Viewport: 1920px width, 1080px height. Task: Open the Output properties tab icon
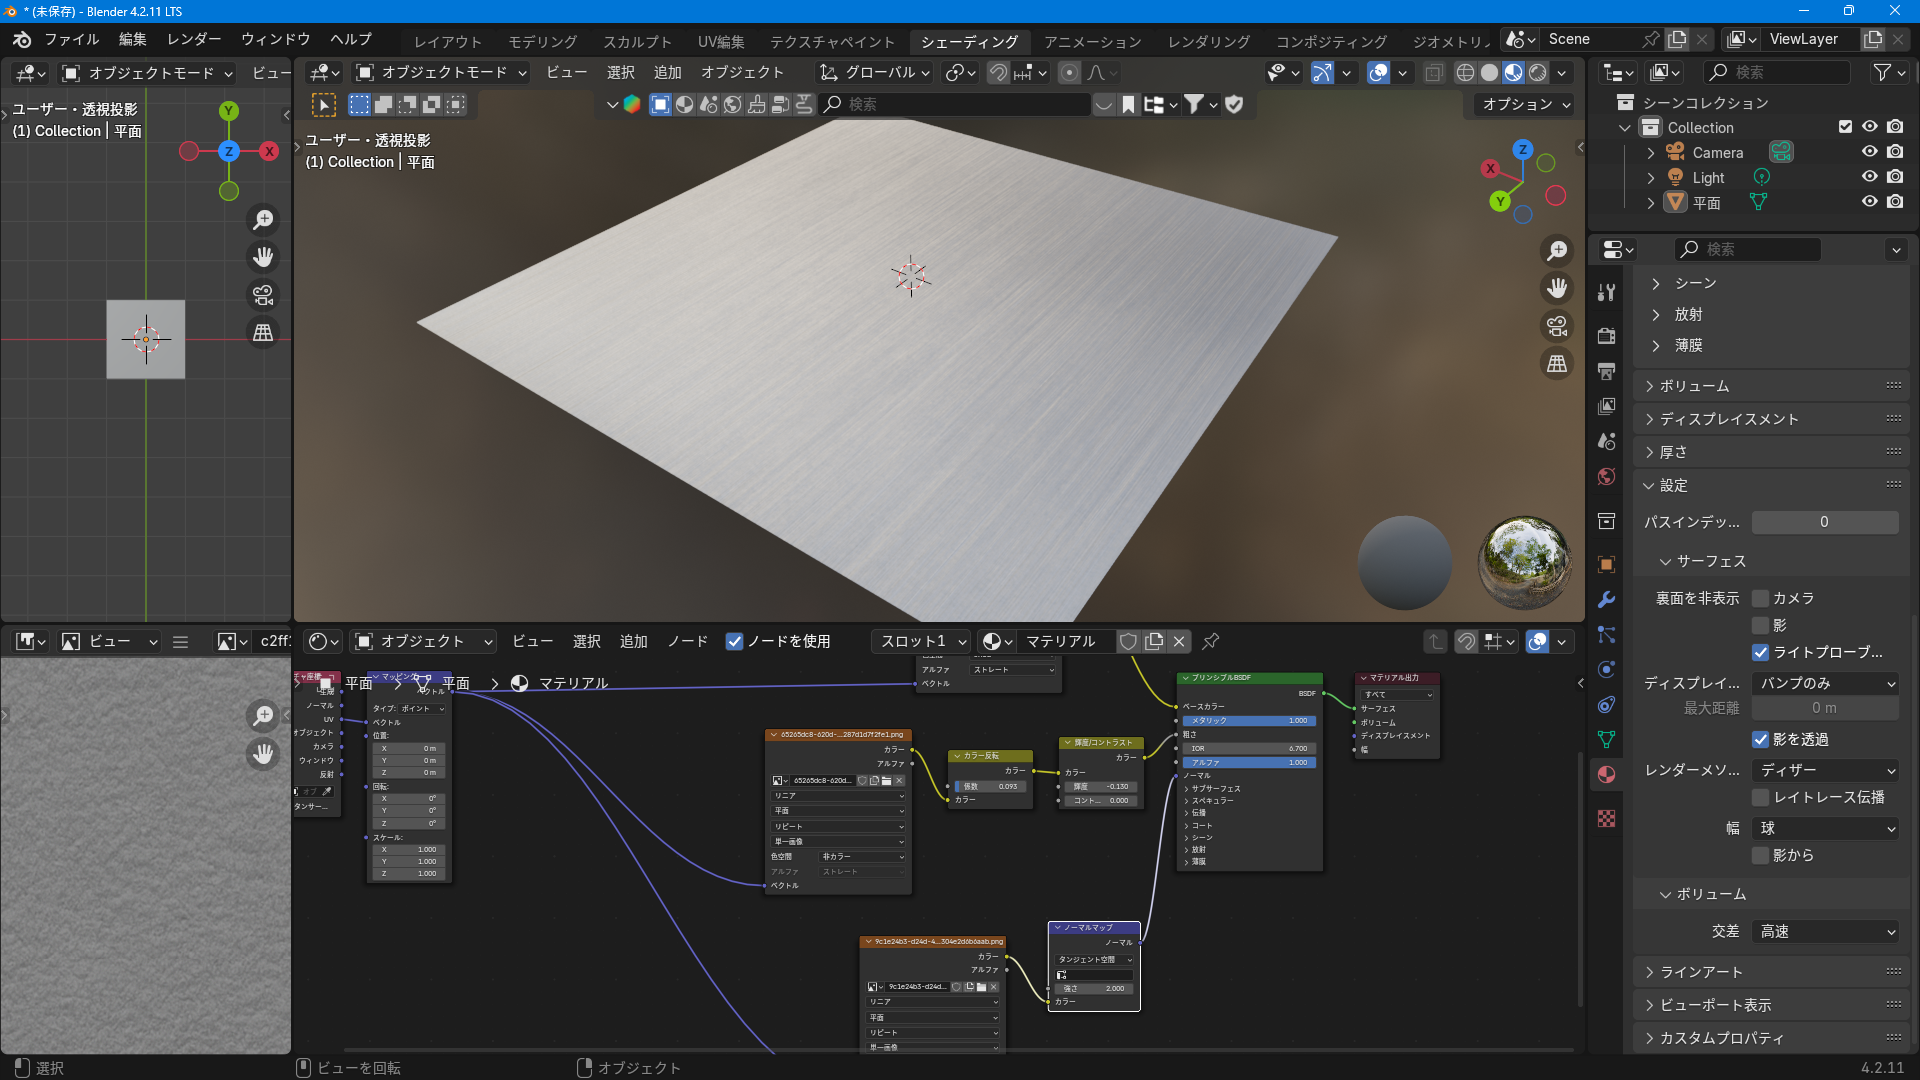pyautogui.click(x=1606, y=371)
